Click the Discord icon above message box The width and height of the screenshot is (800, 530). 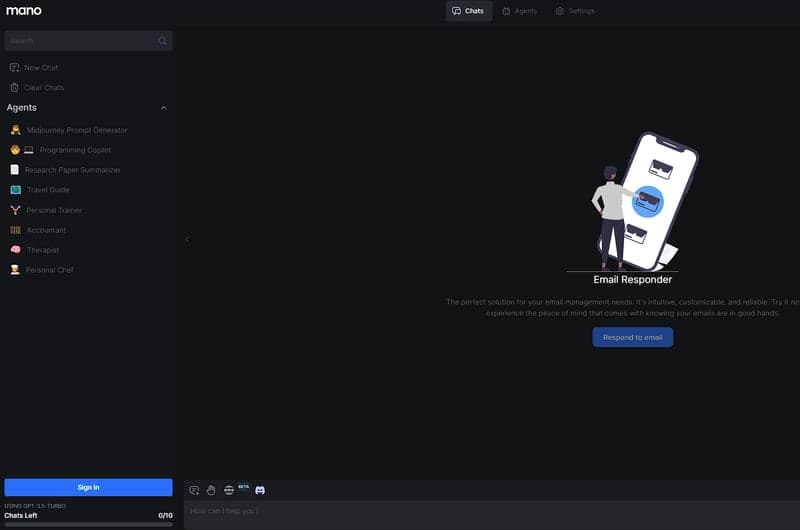tap(260, 490)
